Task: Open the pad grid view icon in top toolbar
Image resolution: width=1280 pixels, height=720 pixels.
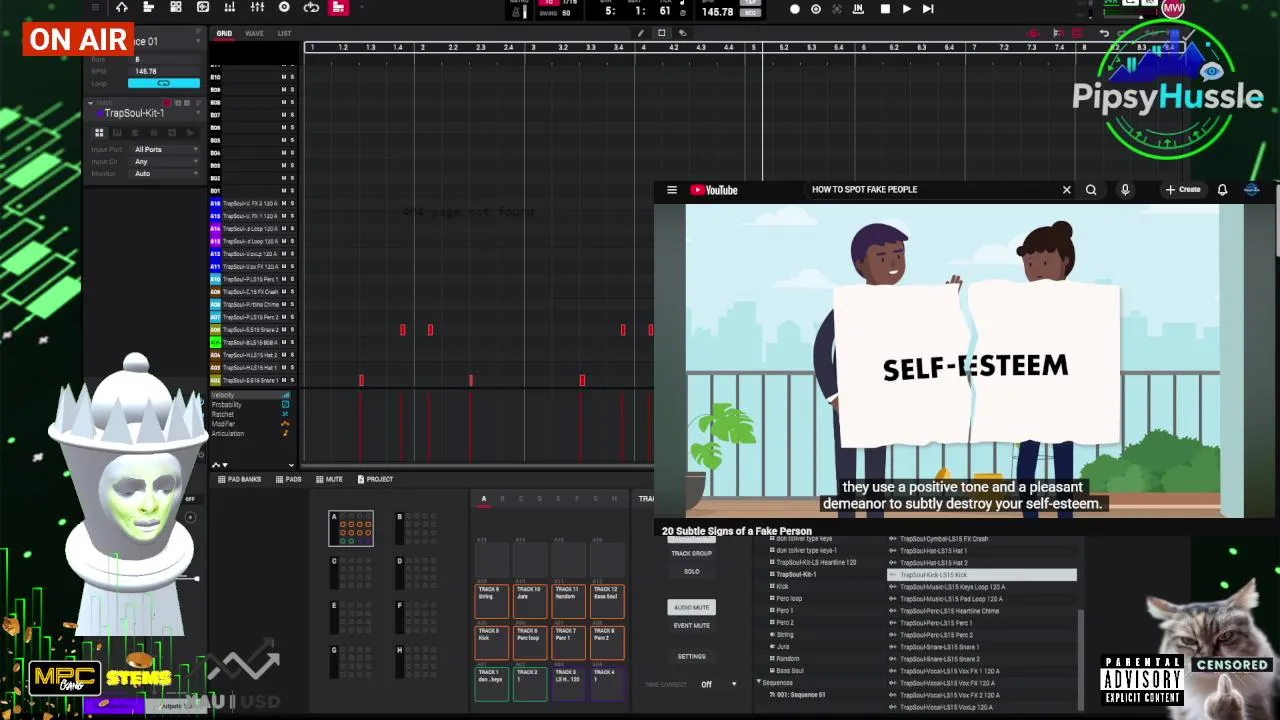Action: (175, 8)
